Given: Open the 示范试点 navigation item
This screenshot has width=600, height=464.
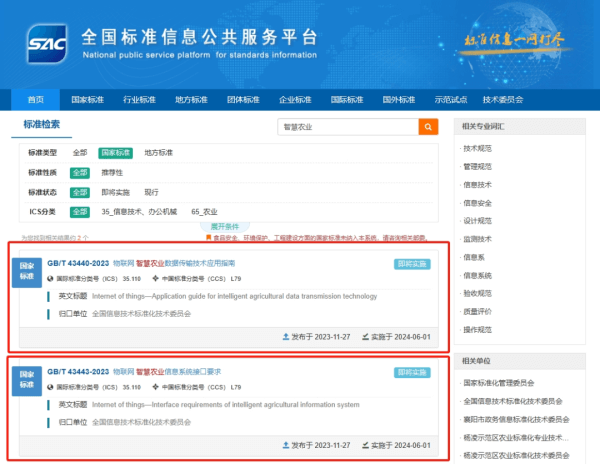Looking at the screenshot, I should coord(451,99).
